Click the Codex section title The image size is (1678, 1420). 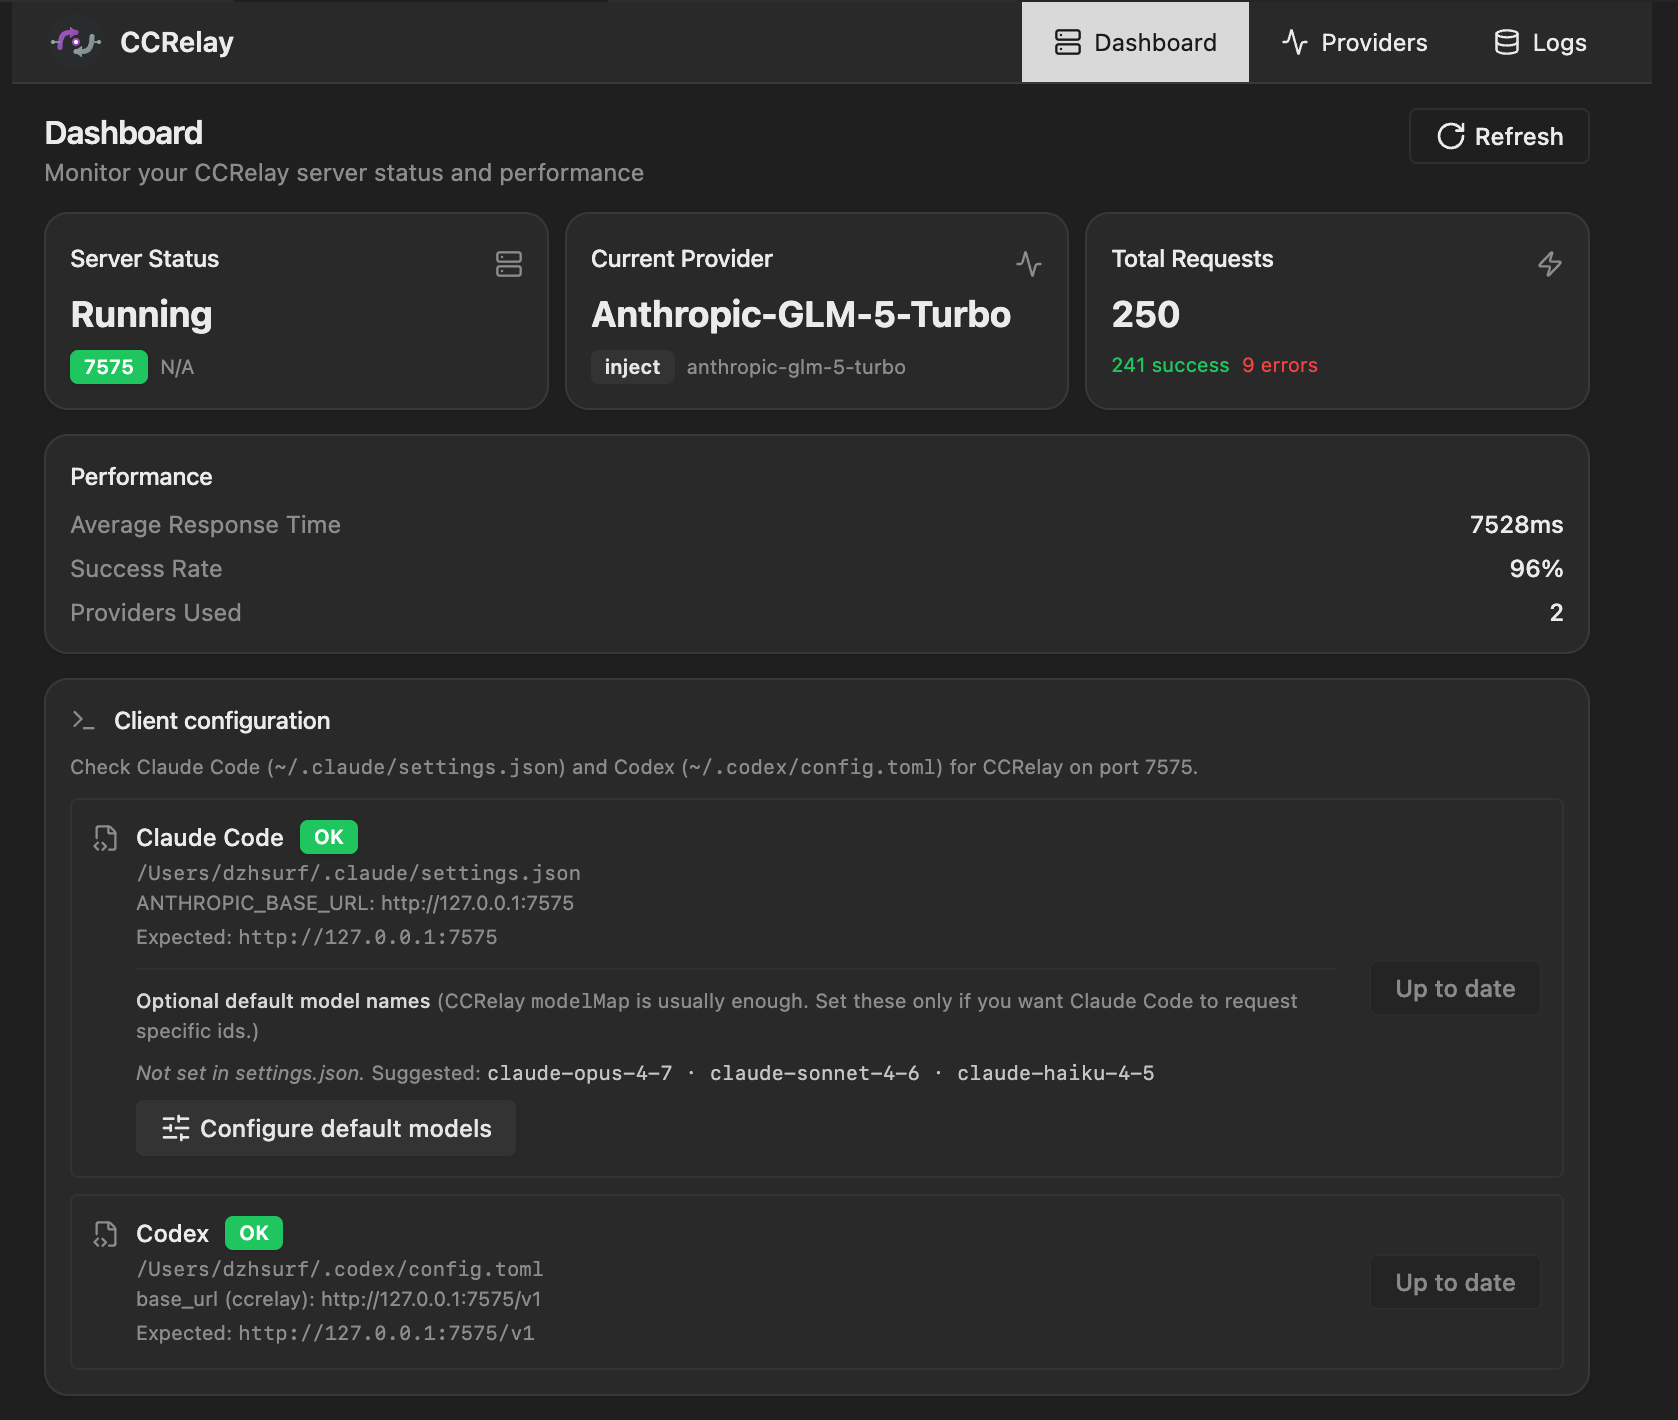[172, 1233]
